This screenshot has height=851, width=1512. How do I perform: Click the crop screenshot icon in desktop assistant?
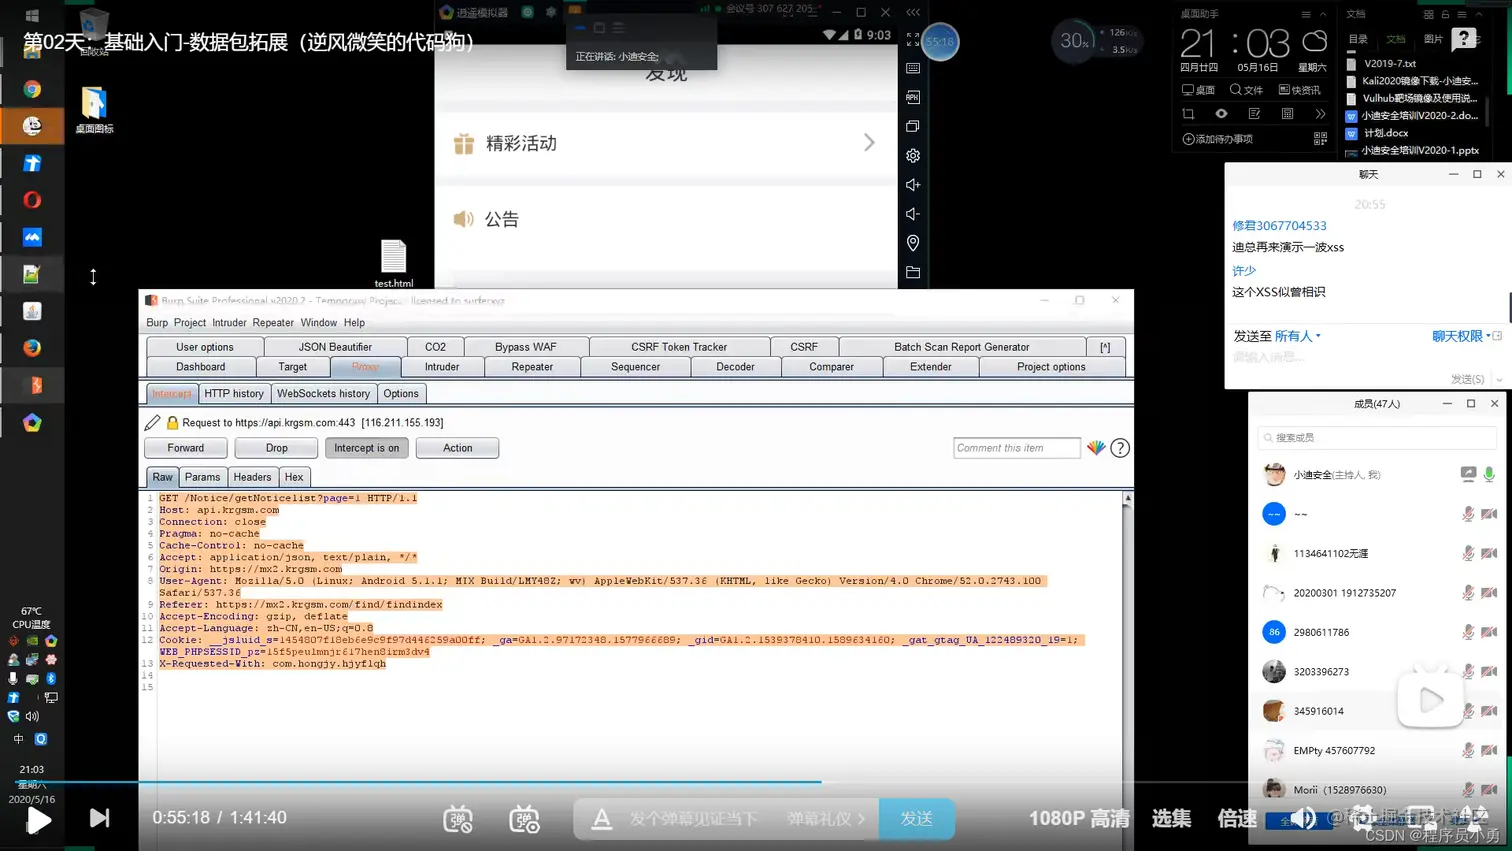[x=1188, y=114]
